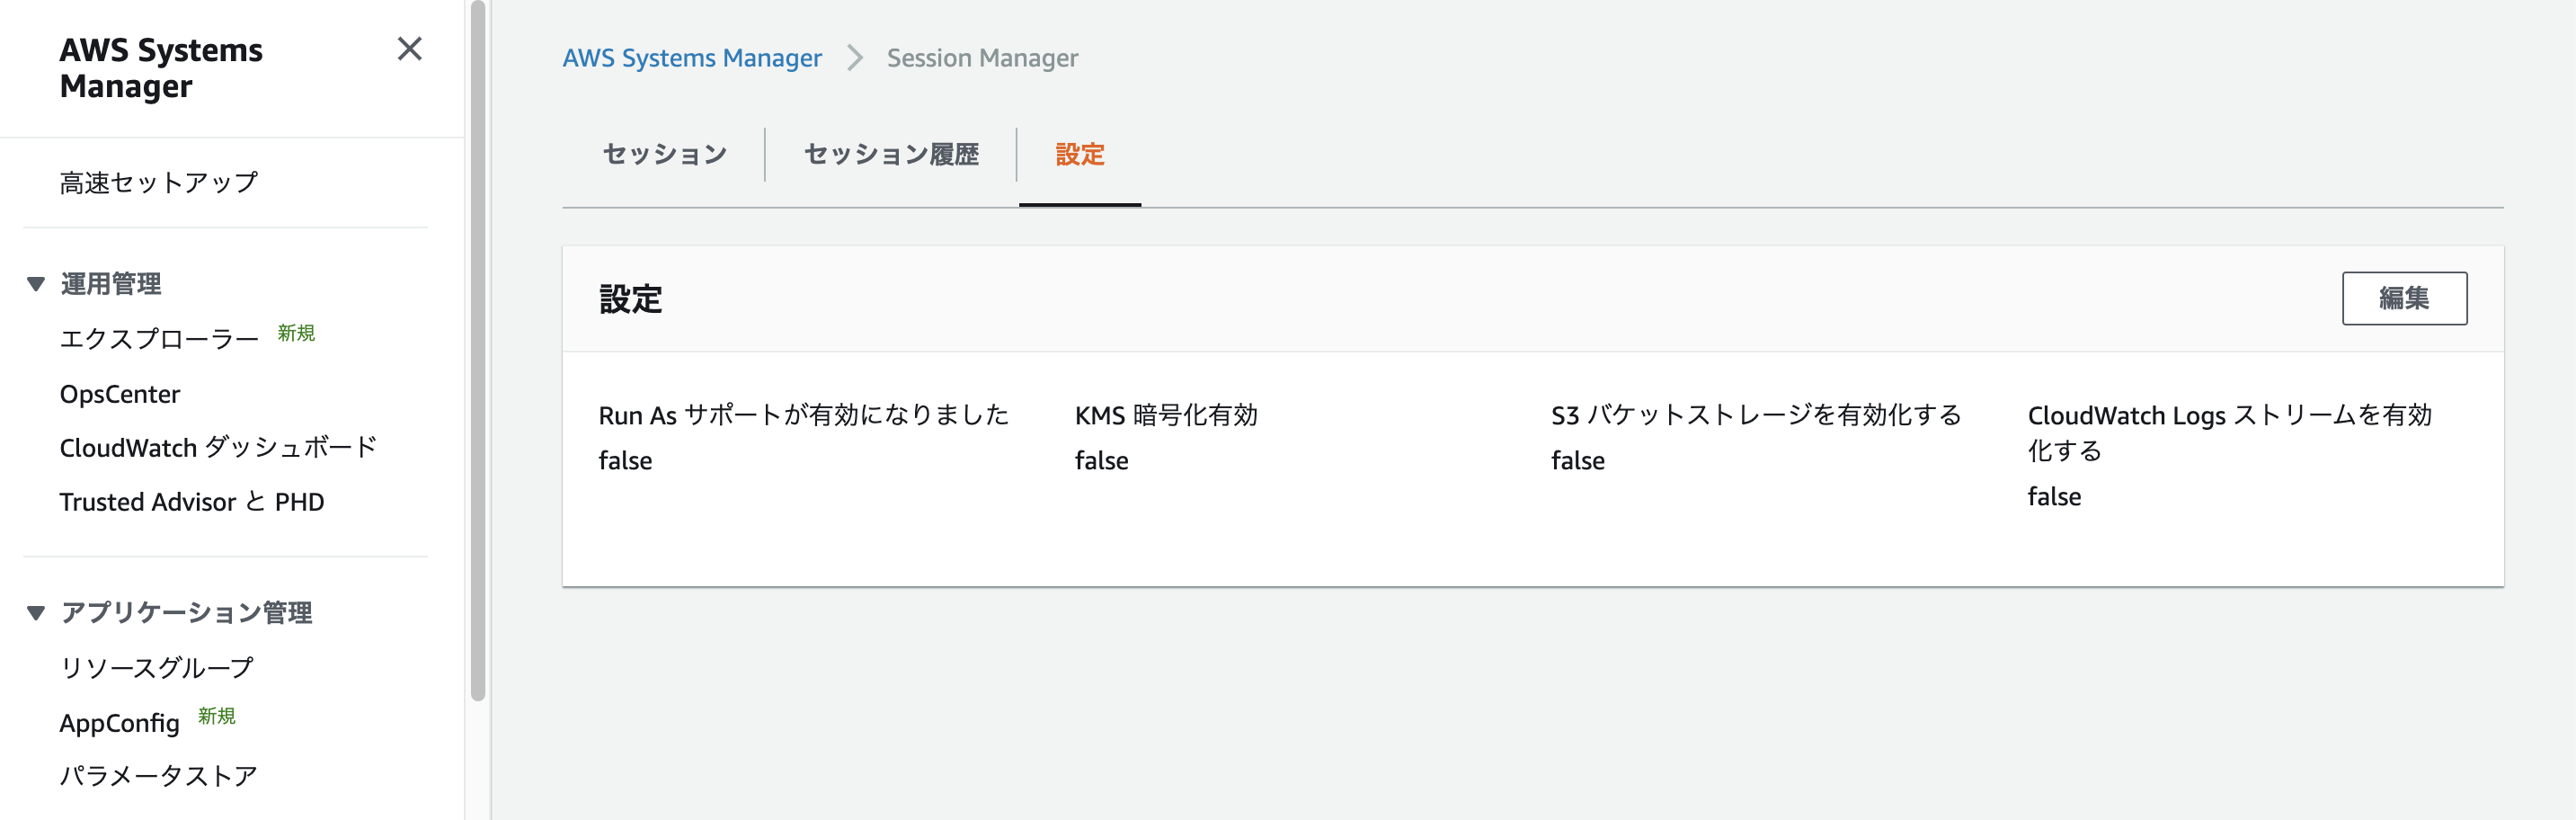Go to AWS Systems Manager breadcrumb link

pos(692,58)
